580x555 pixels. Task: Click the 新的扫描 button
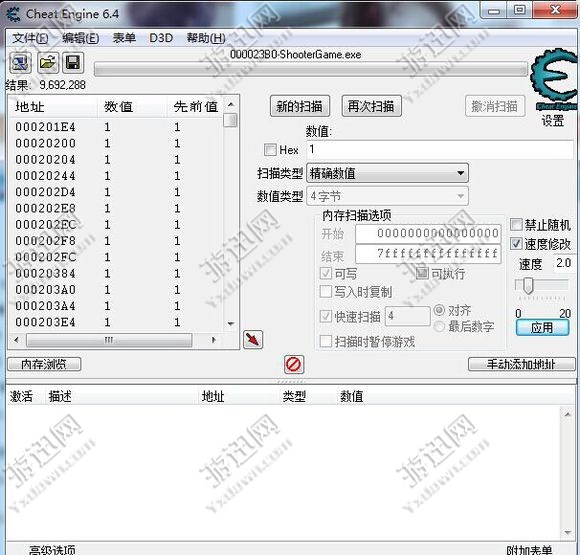[300, 107]
